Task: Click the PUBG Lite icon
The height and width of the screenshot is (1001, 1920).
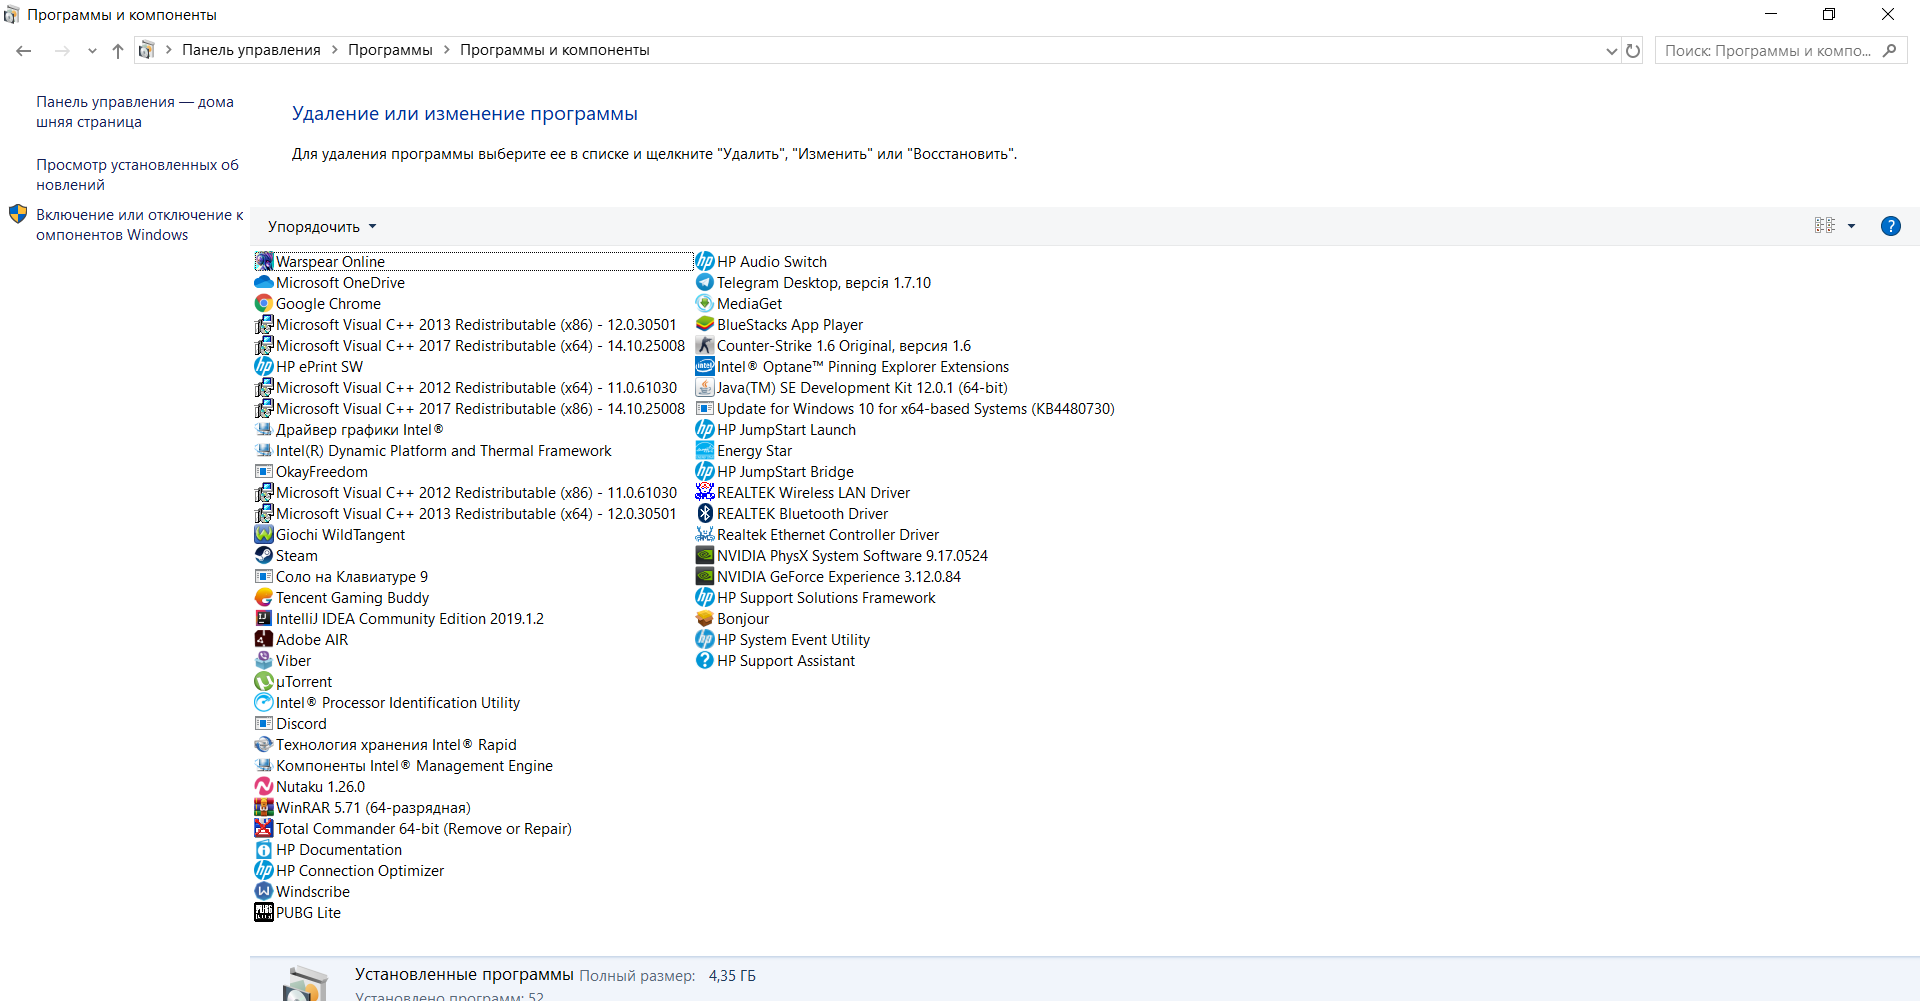Action: tap(264, 912)
